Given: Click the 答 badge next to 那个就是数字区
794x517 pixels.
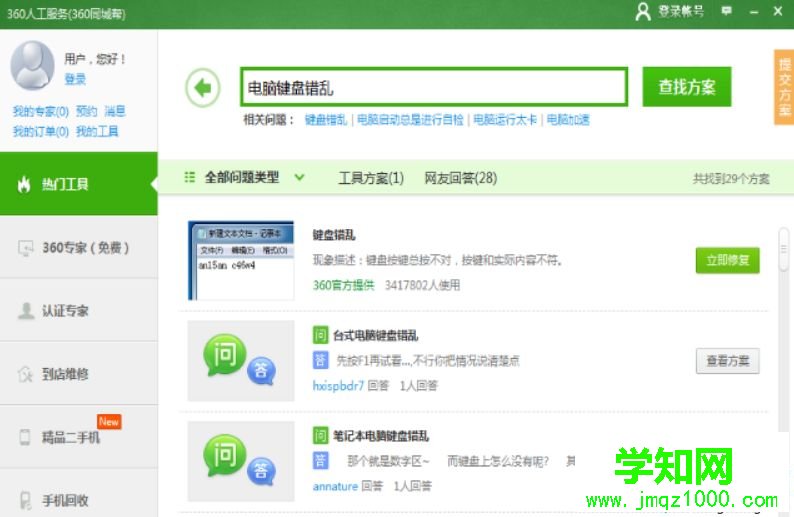Looking at the screenshot, I should click(x=320, y=461).
